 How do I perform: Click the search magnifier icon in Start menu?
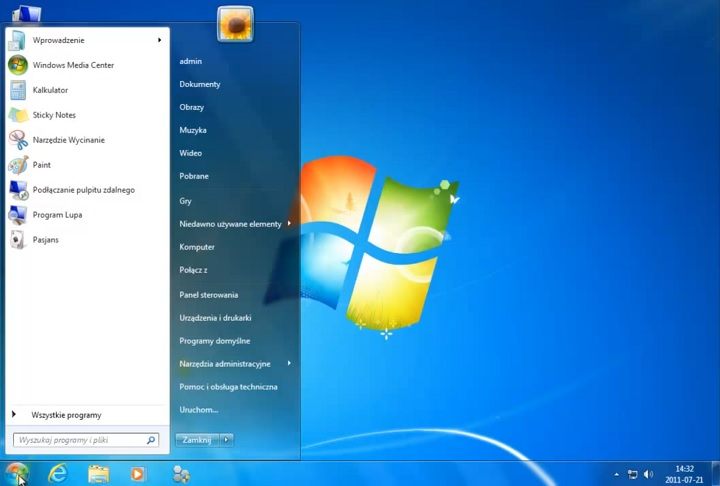coord(151,440)
